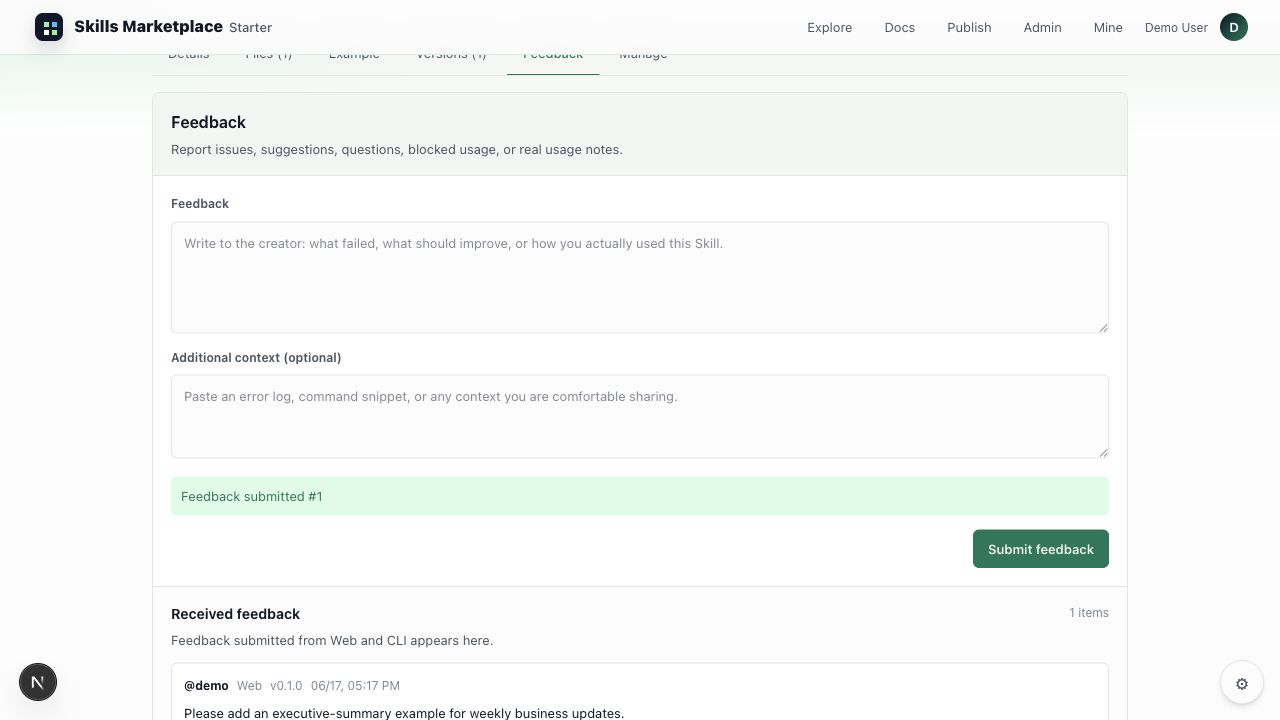Click the 'Web' source label
The height and width of the screenshot is (720, 1280).
point(249,686)
